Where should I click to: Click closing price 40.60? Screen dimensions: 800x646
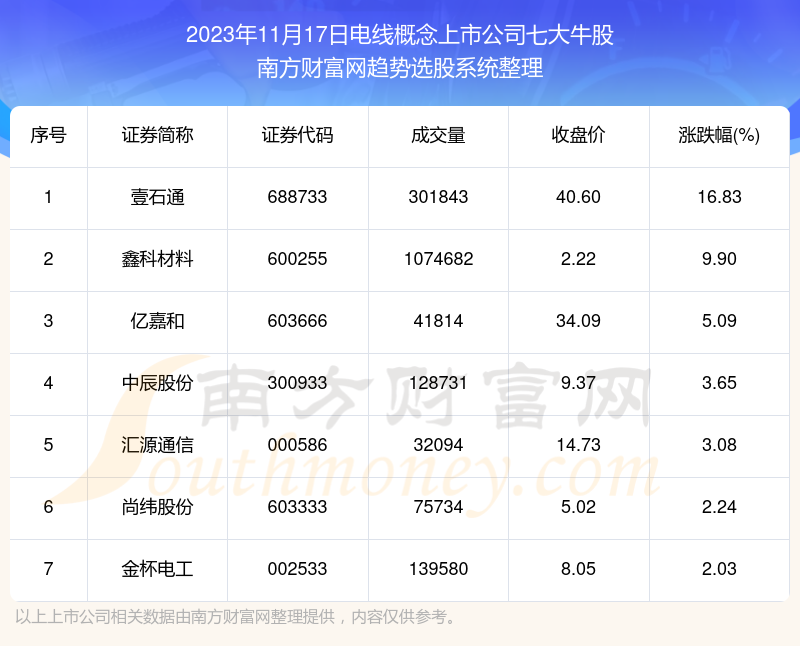point(578,197)
